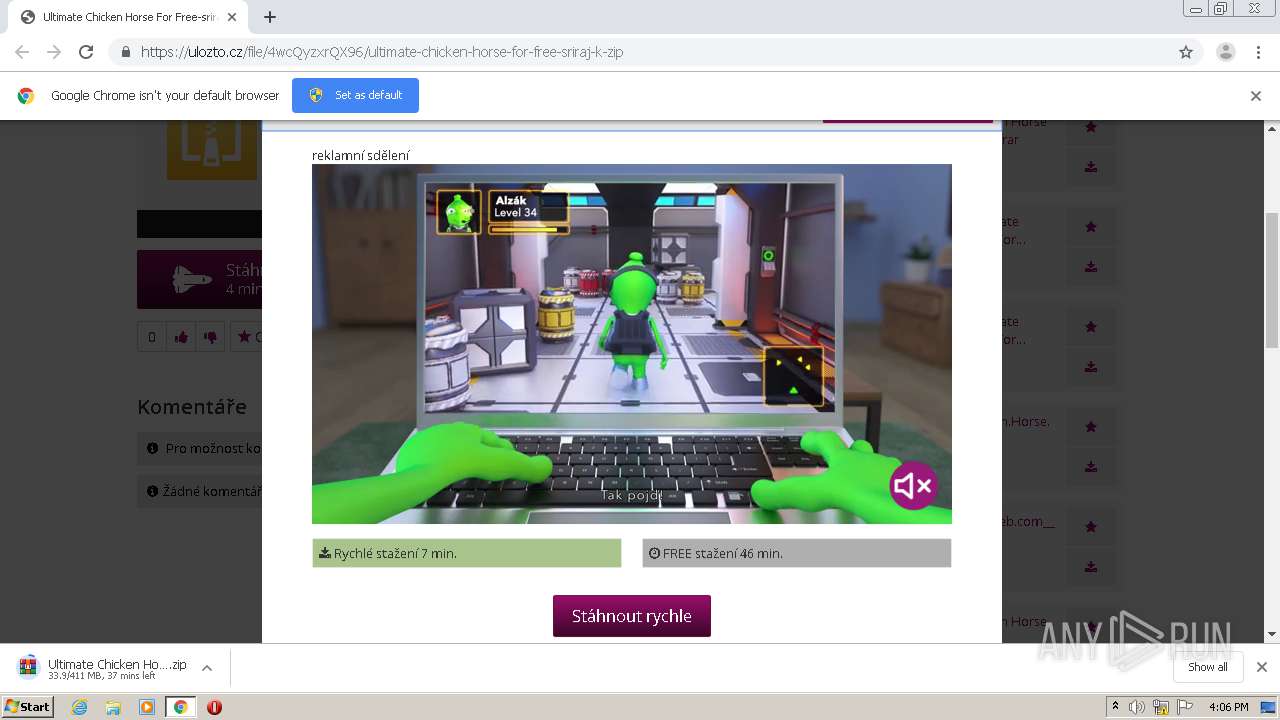This screenshot has height=720, width=1280.
Task: Download the first related file
Action: coord(1090,167)
